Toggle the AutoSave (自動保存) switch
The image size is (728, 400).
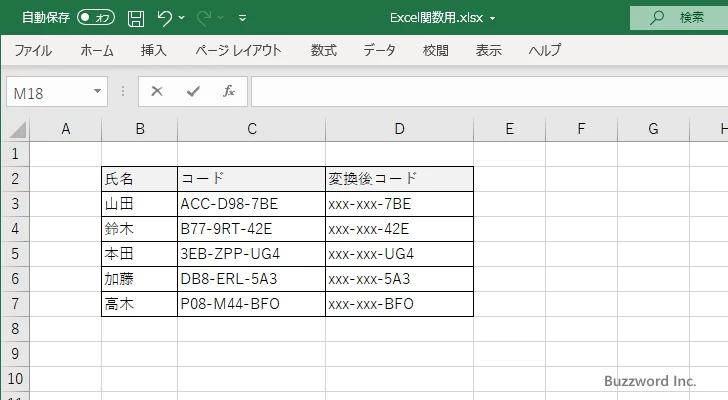click(96, 18)
